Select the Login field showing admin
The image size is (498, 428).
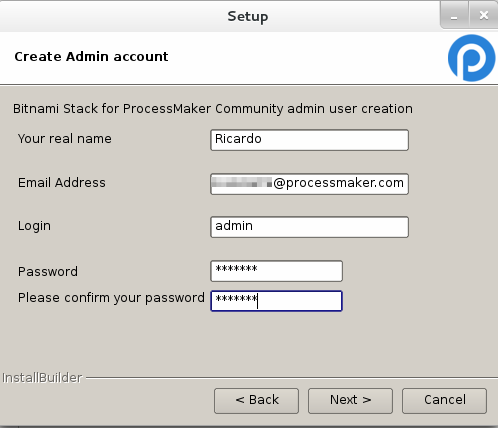[309, 227]
